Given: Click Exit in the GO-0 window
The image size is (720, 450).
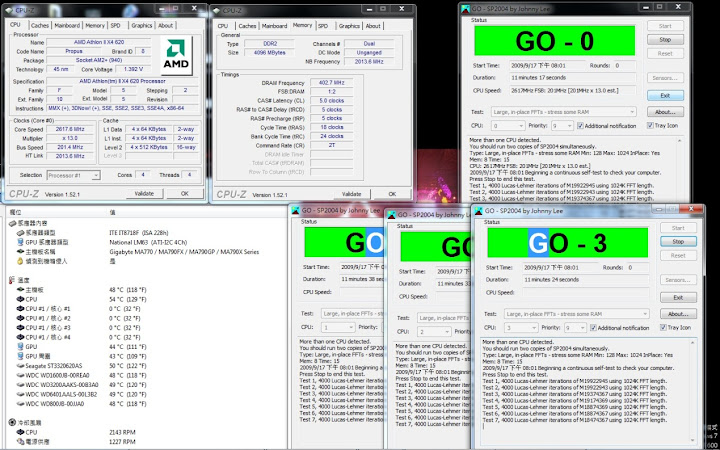Looking at the screenshot, I should pyautogui.click(x=665, y=96).
